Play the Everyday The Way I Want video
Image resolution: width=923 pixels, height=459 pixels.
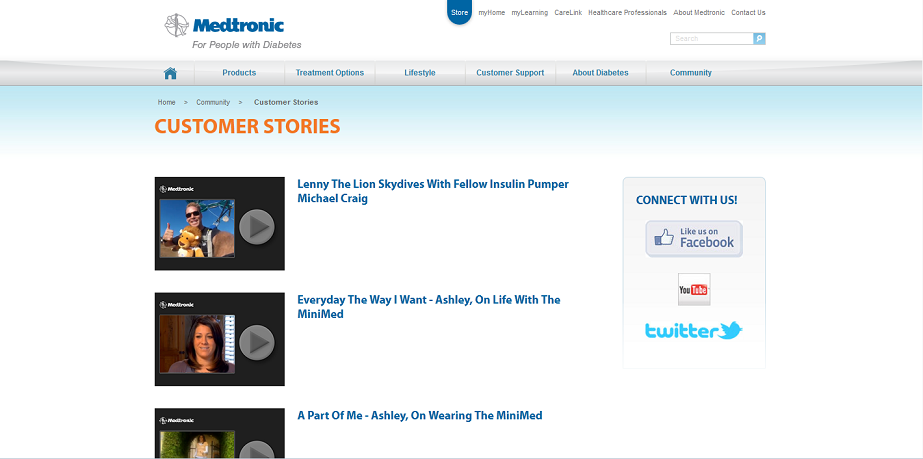pos(220,340)
